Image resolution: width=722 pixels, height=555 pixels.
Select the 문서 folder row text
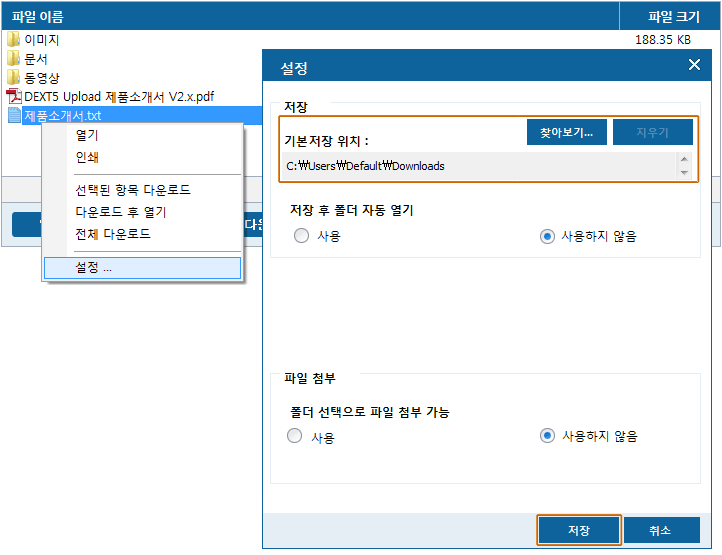click(x=36, y=59)
